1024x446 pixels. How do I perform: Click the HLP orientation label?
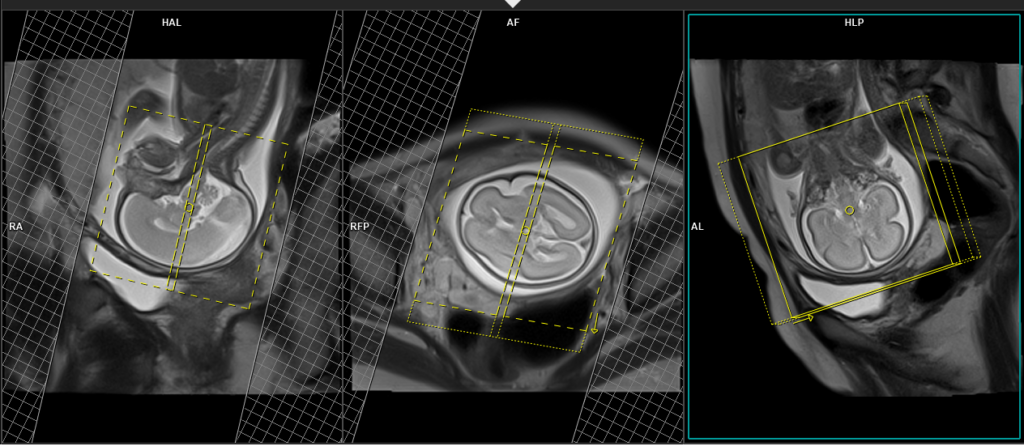click(x=854, y=23)
